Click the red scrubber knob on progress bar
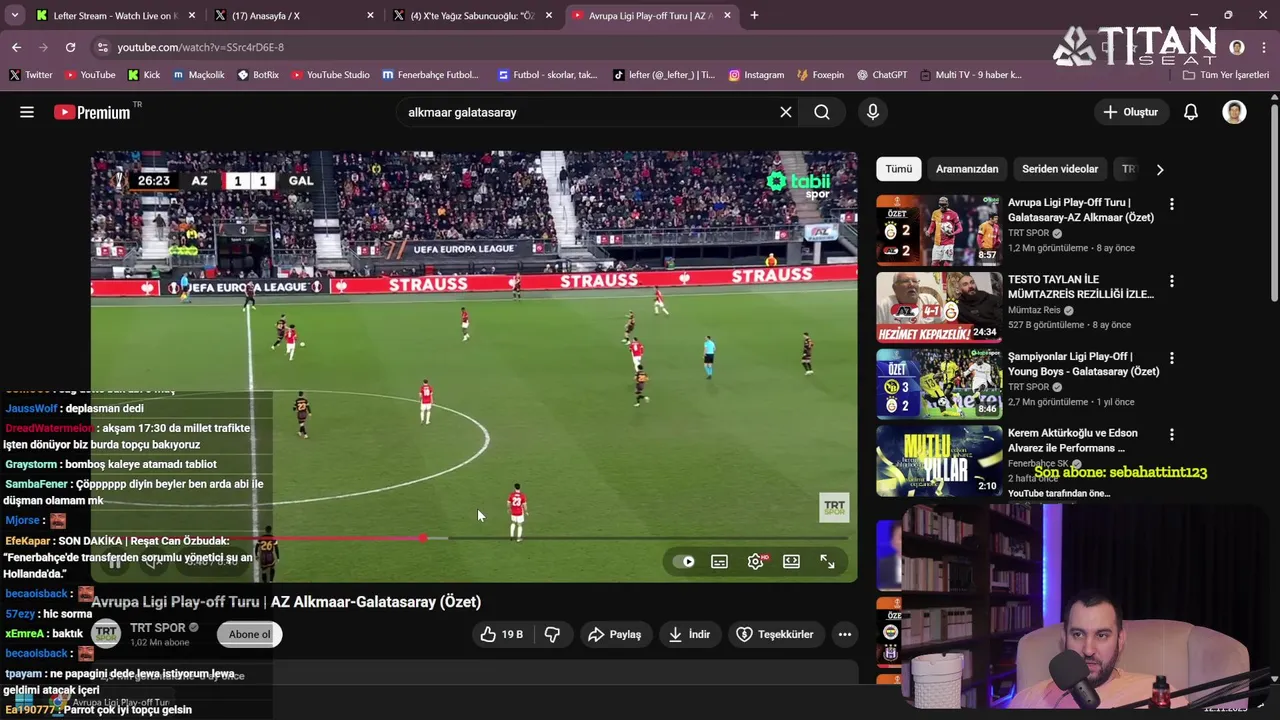Viewport: 1280px width, 720px height. [x=424, y=538]
